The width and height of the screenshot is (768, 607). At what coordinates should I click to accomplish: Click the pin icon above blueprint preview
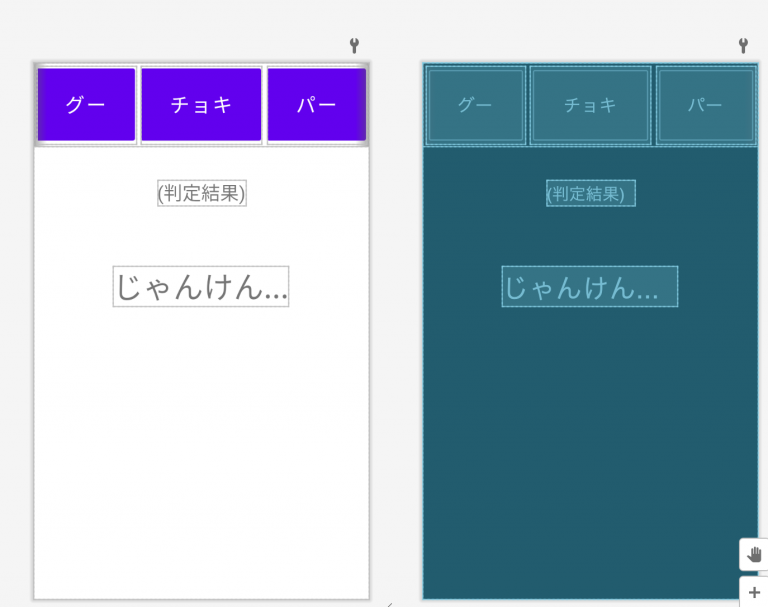[x=743, y=46]
